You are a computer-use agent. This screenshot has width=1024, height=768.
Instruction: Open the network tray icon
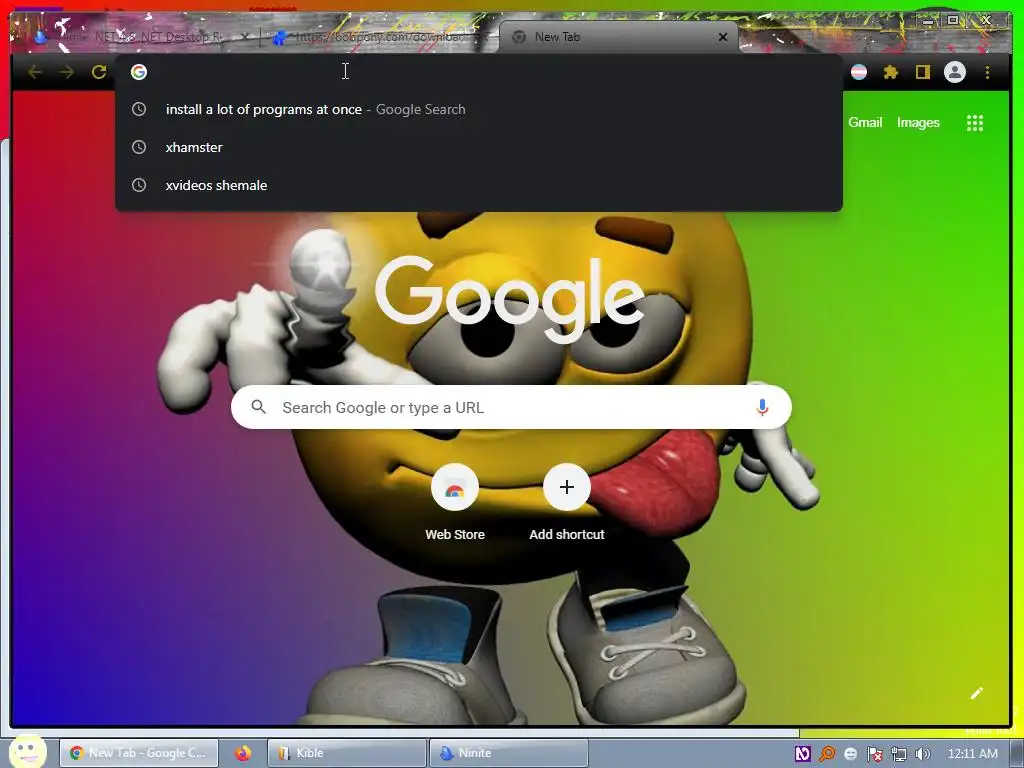pyautogui.click(x=899, y=754)
